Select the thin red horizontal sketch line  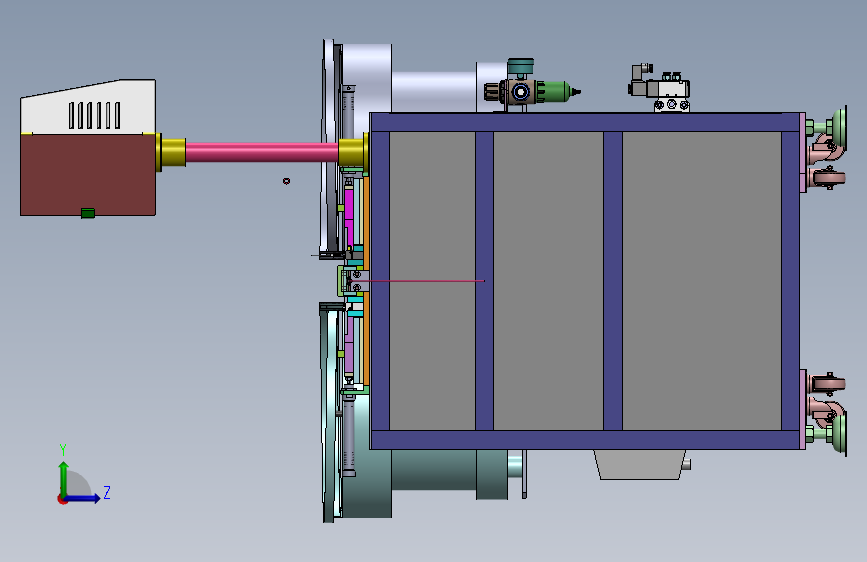click(x=416, y=281)
